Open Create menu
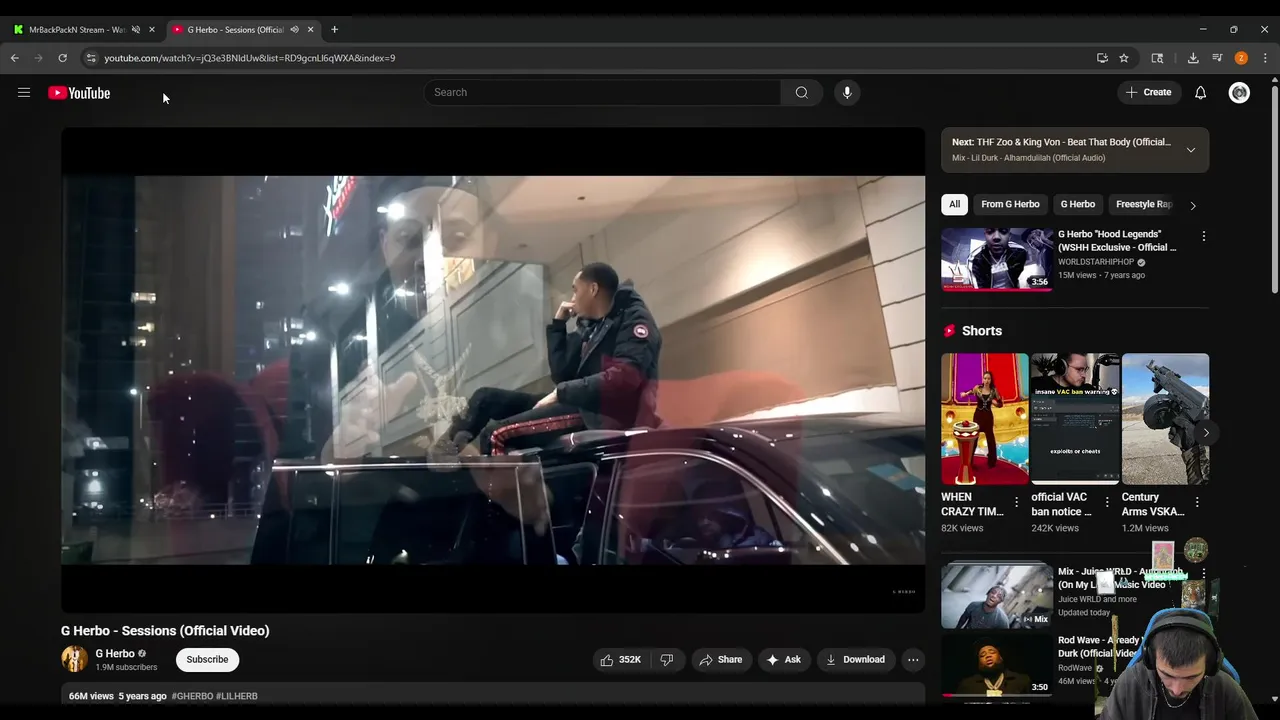The width and height of the screenshot is (1280, 720). [x=1148, y=92]
